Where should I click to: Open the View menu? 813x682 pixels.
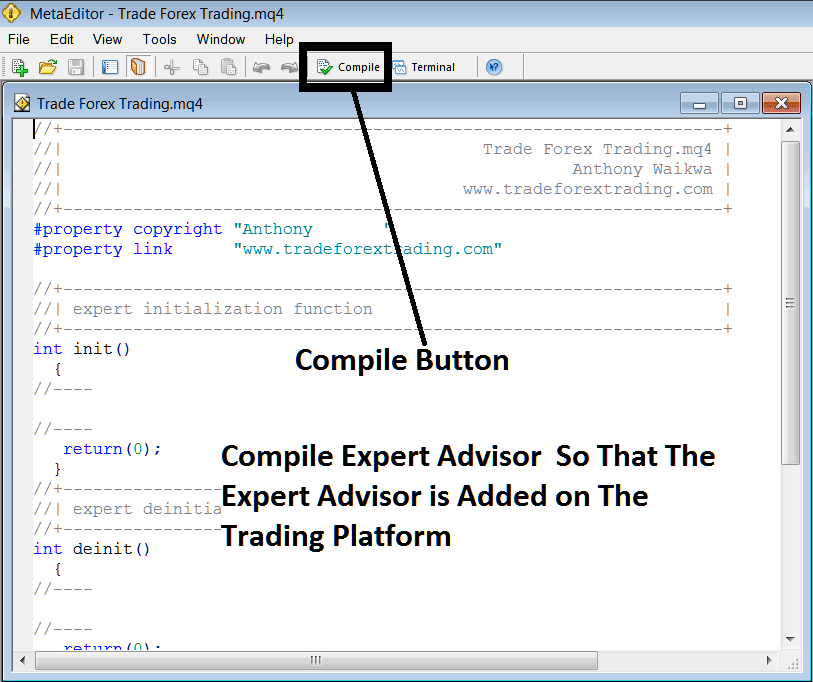(x=107, y=39)
